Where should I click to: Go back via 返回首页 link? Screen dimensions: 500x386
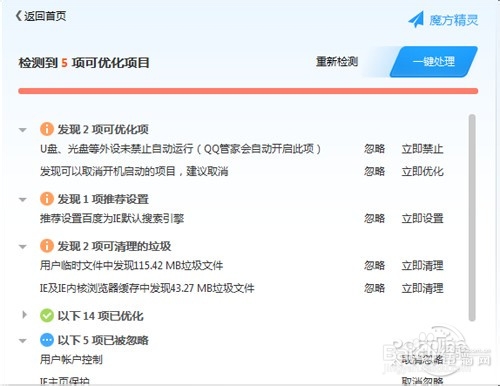click(41, 16)
